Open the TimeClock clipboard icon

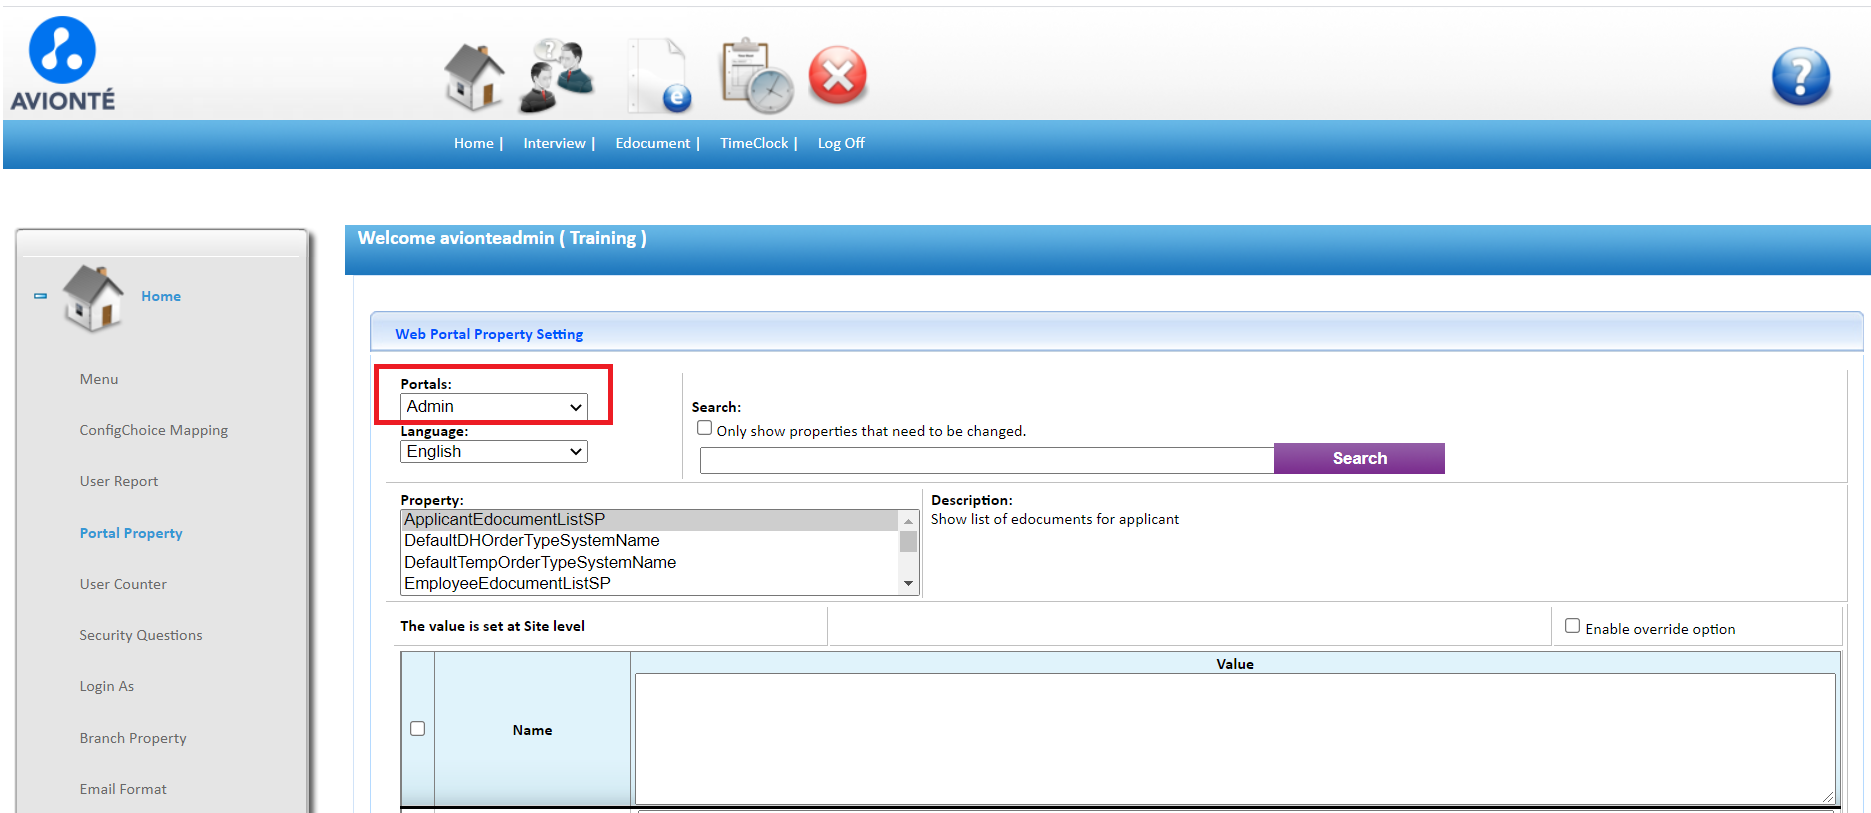757,76
